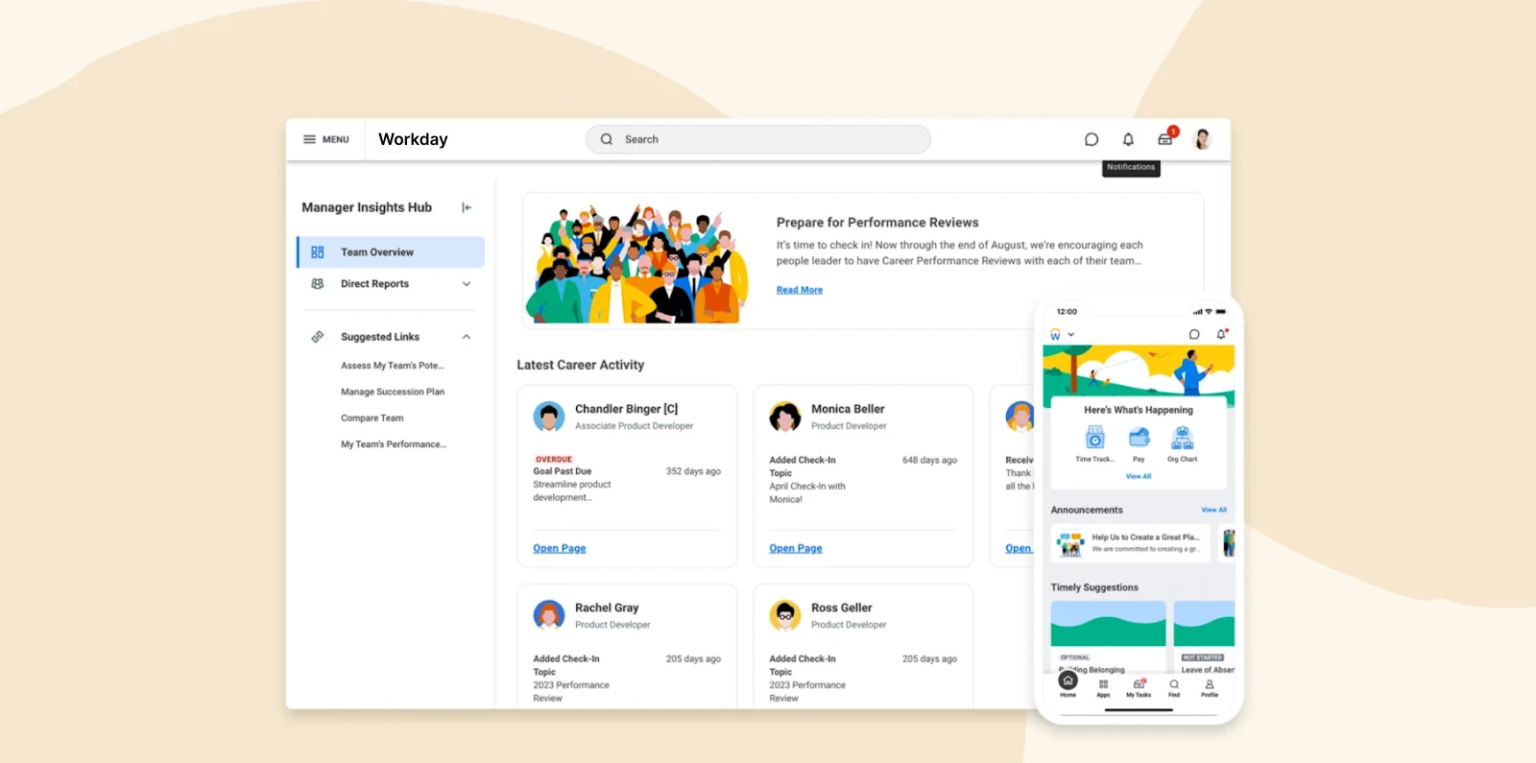Click Monica Beller's avatar picture

click(x=785, y=416)
